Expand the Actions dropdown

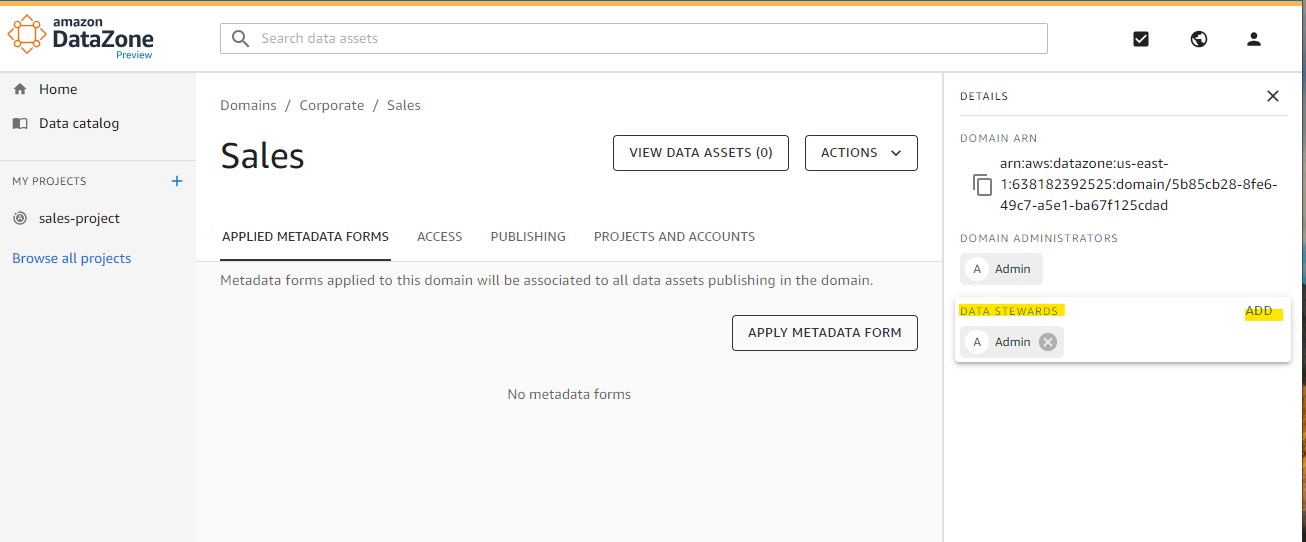click(x=861, y=153)
